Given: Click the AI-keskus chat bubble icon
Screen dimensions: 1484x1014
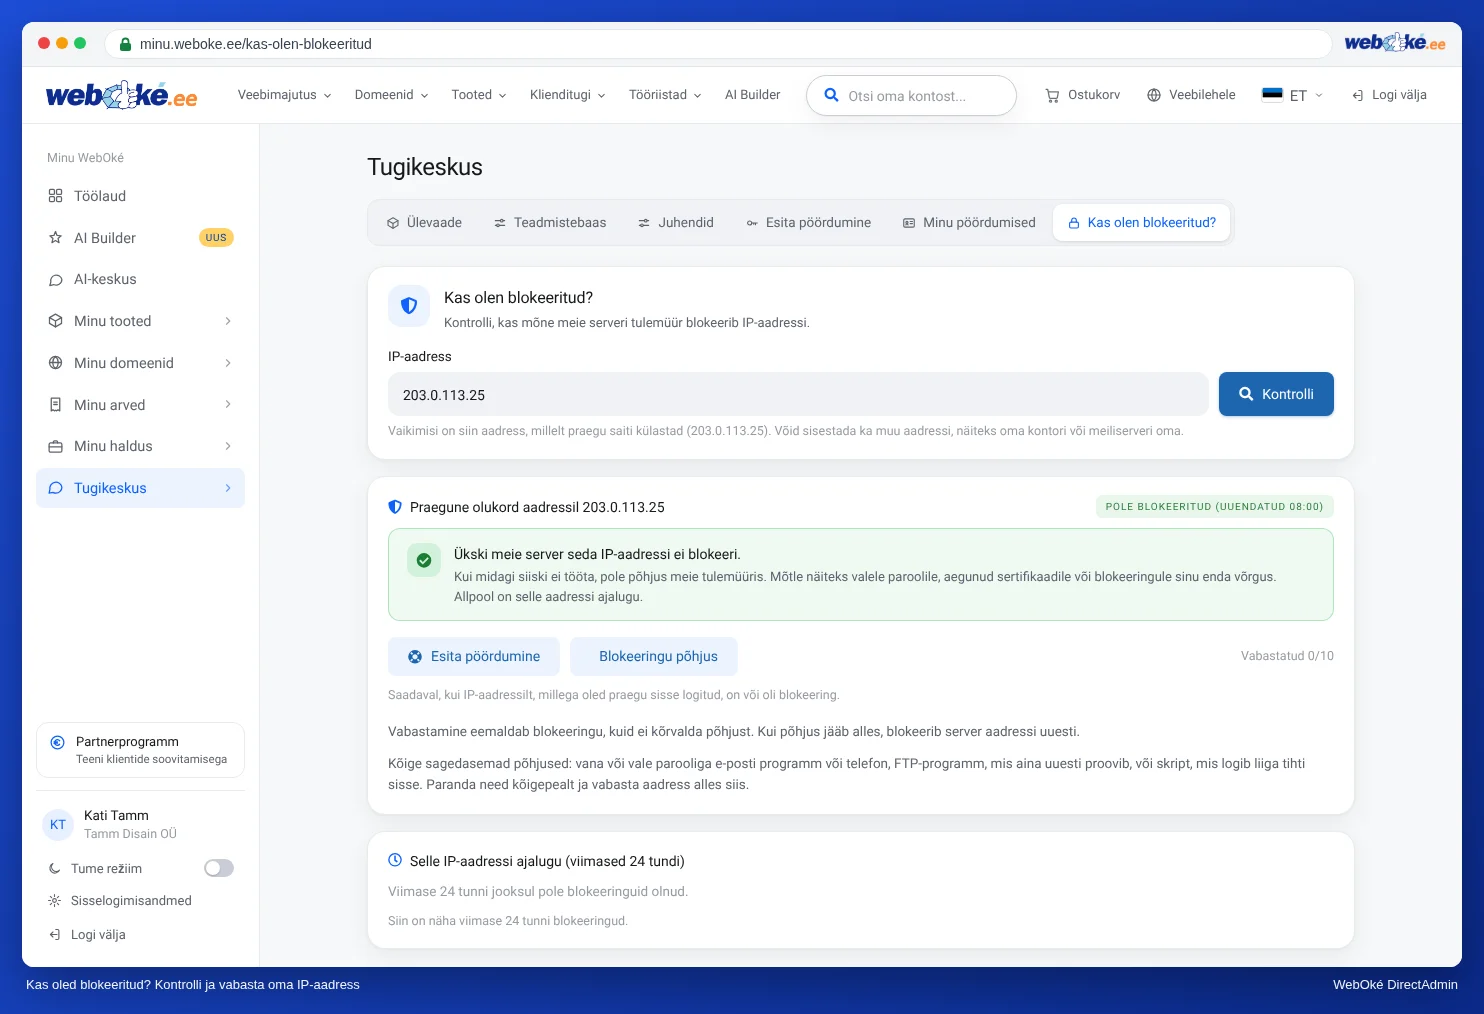Looking at the screenshot, I should click(x=56, y=280).
